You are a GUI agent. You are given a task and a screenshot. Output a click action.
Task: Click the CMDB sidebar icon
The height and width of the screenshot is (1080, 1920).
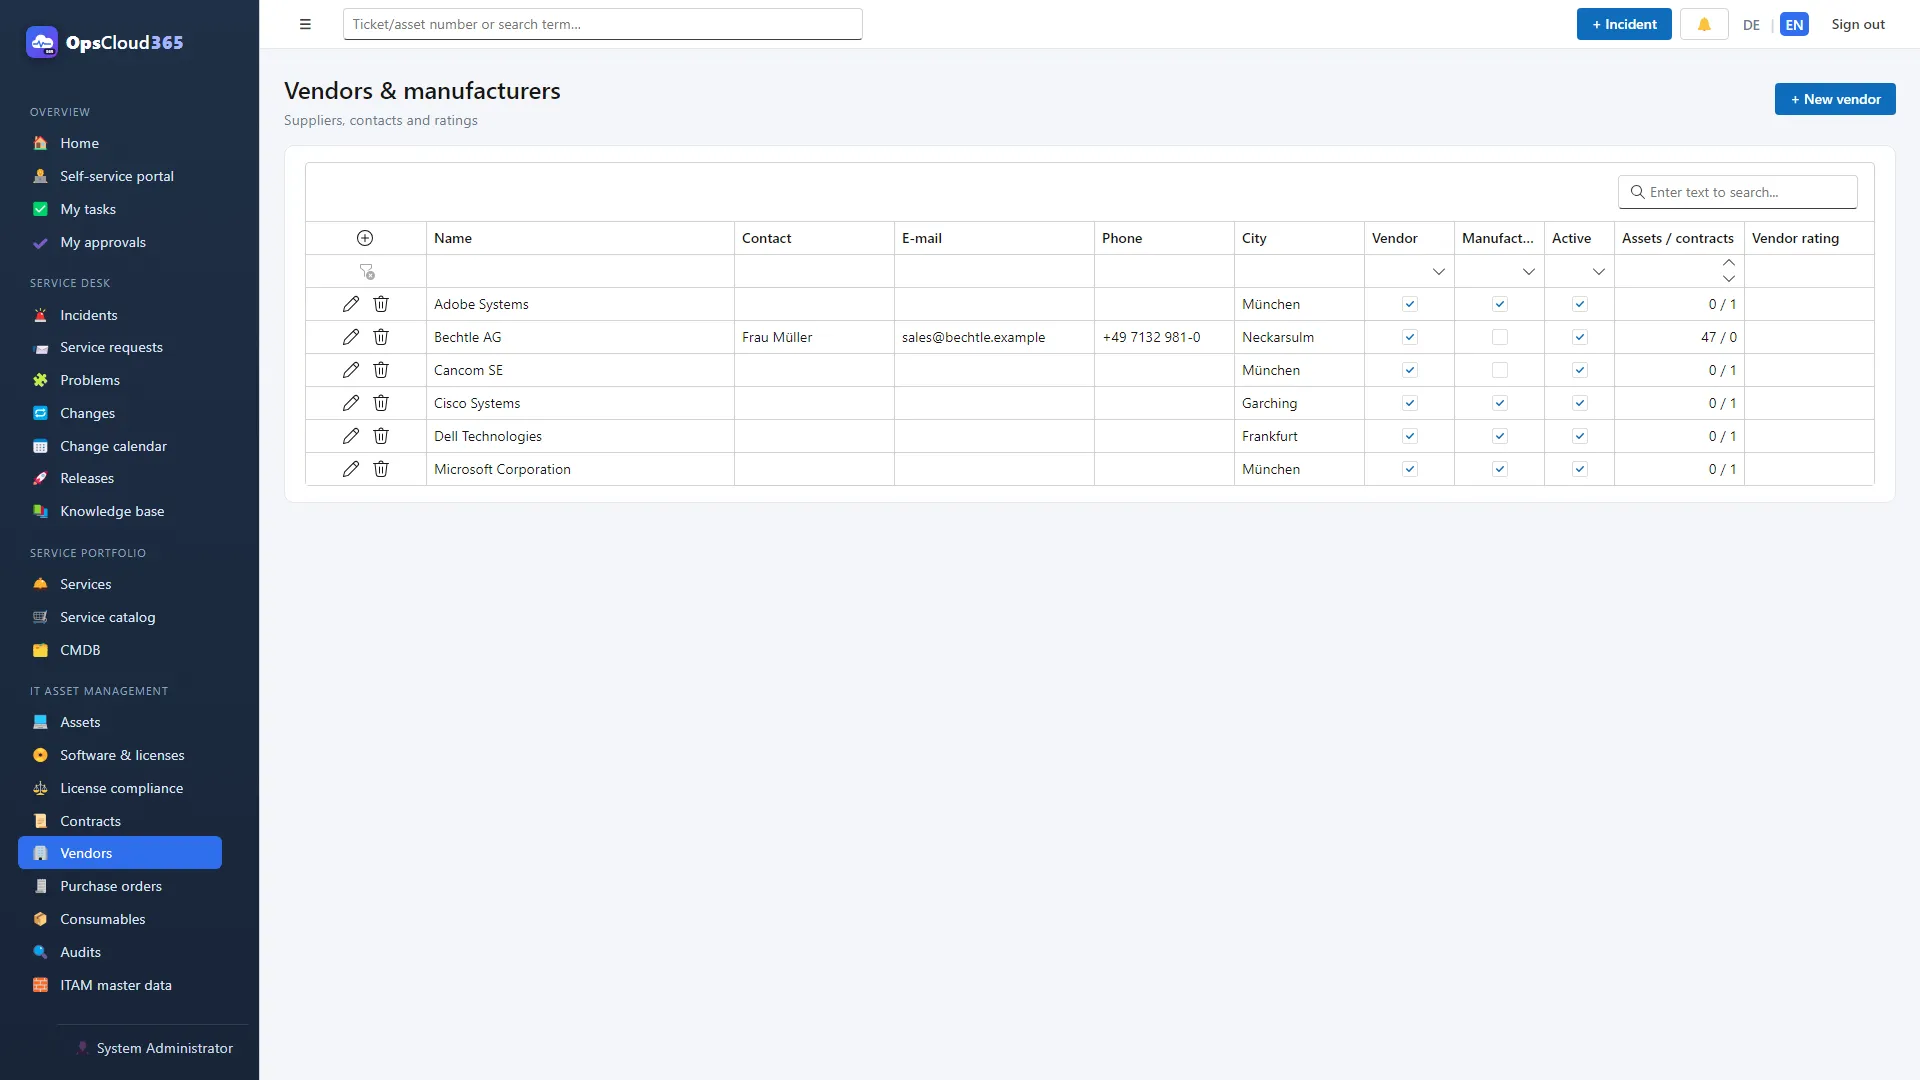[x=40, y=650]
